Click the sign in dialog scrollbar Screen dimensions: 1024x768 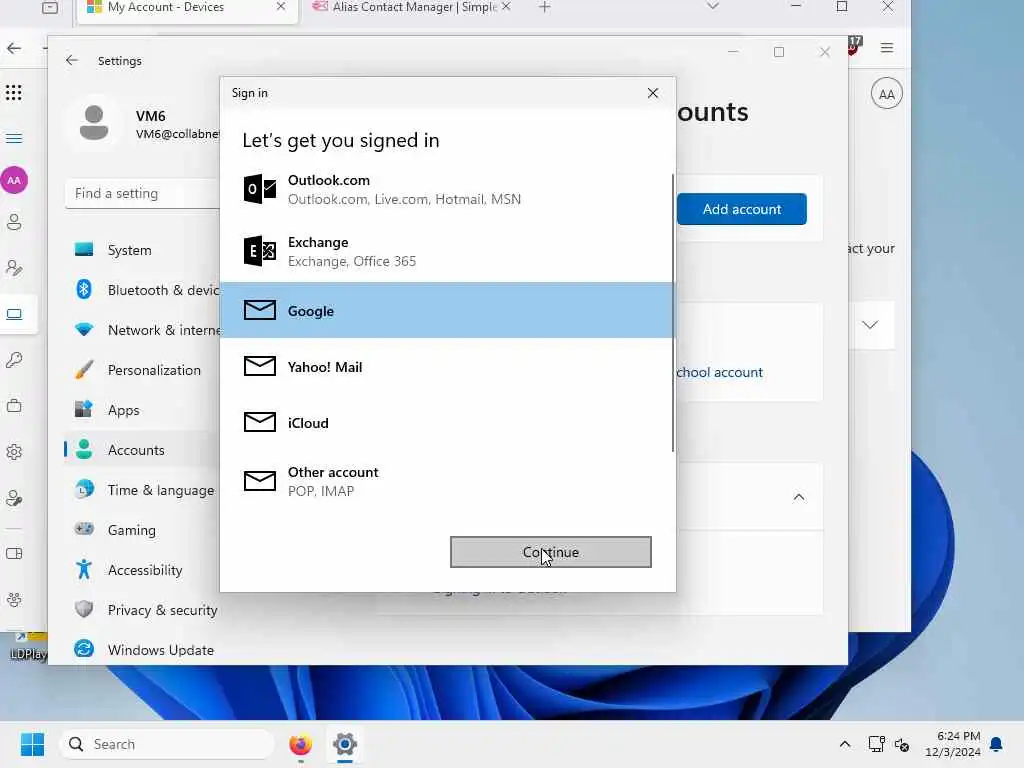click(x=673, y=313)
